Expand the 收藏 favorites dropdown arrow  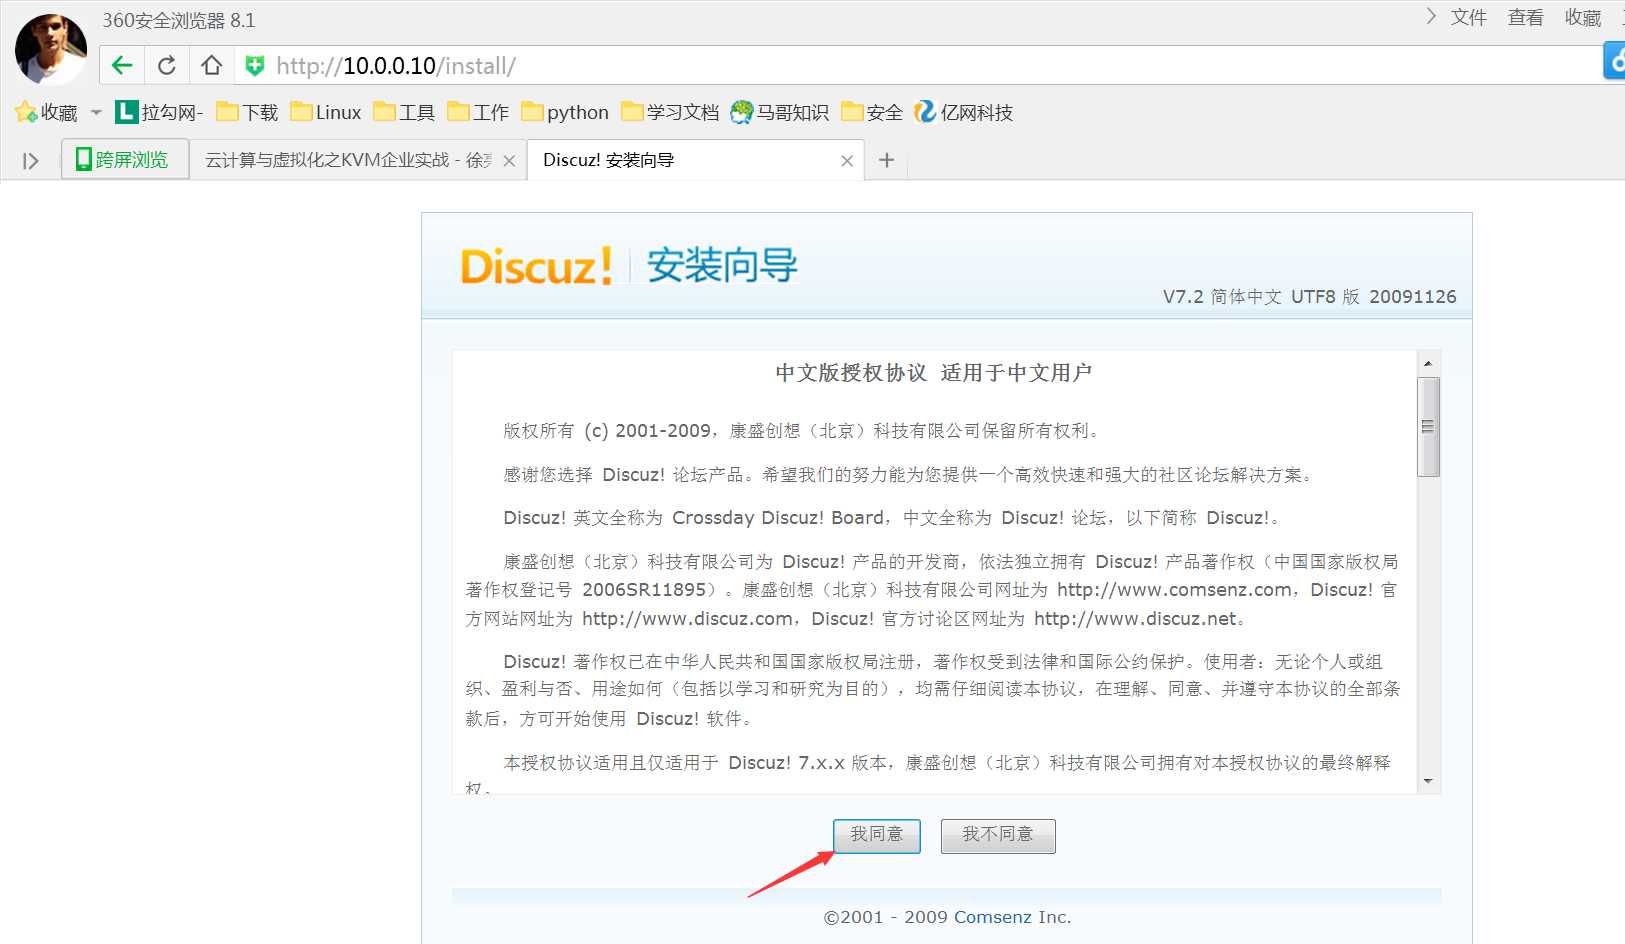point(96,112)
